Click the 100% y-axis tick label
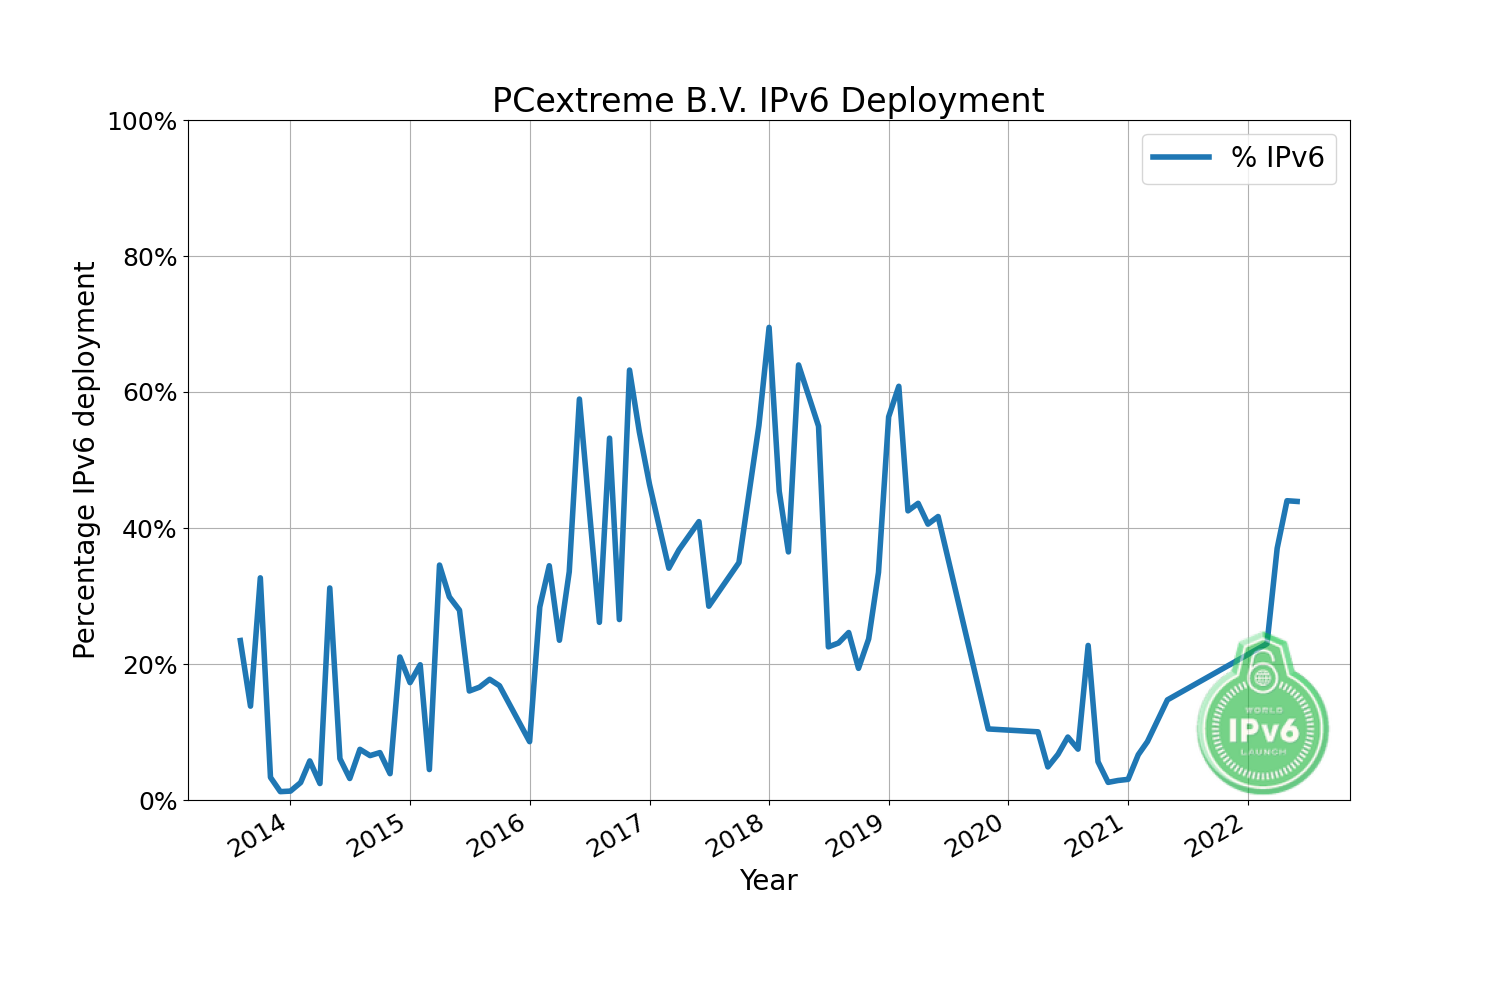The image size is (1500, 1000). click(141, 122)
